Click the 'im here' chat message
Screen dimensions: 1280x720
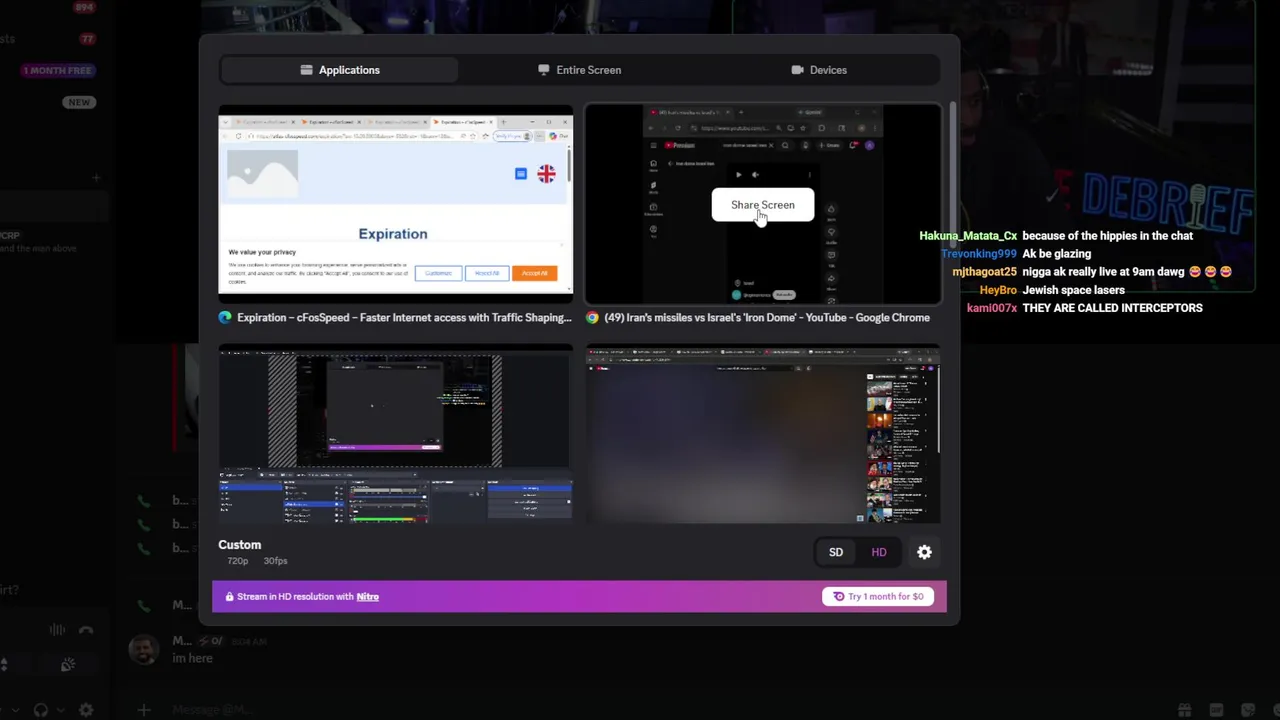pyautogui.click(x=192, y=658)
